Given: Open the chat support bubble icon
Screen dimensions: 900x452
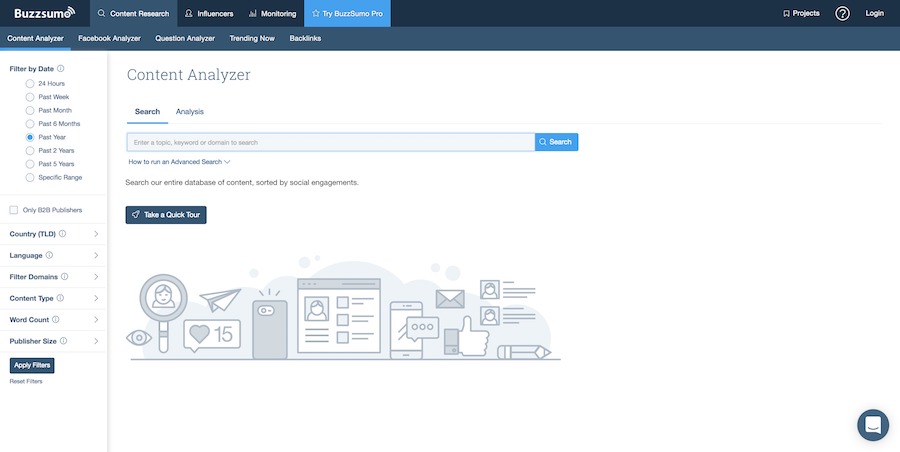Looking at the screenshot, I should (872, 425).
